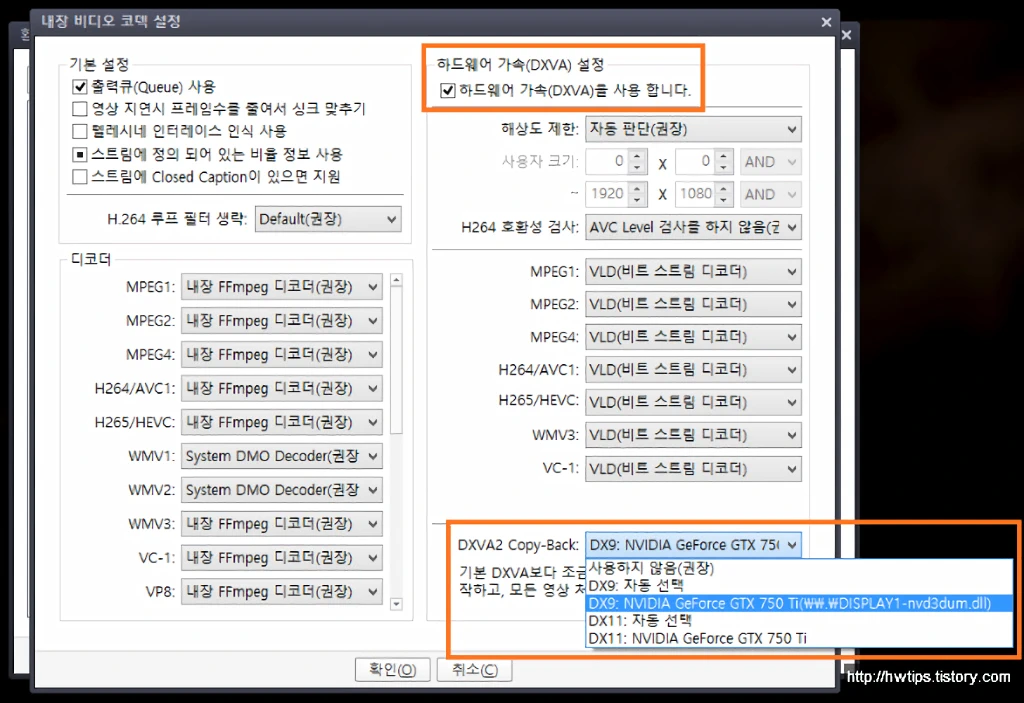1024x703 pixels.
Task: Toggle 스트림에 정의된 비율 정보 사용 option
Action: (79, 154)
